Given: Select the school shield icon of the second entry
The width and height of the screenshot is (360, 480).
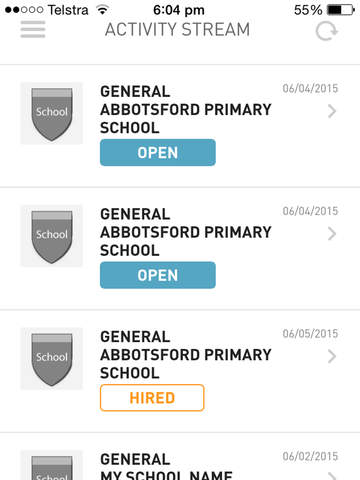Looking at the screenshot, I should (52, 236).
